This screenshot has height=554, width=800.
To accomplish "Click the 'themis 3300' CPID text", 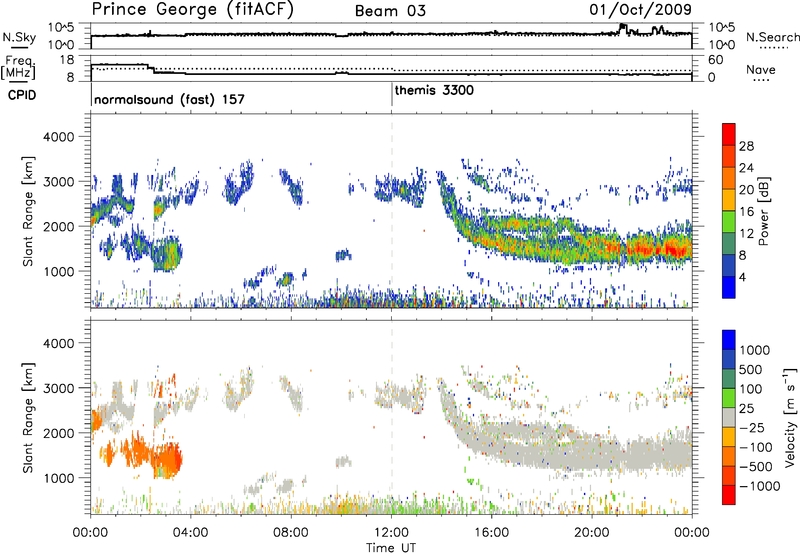I will (x=434, y=90).
